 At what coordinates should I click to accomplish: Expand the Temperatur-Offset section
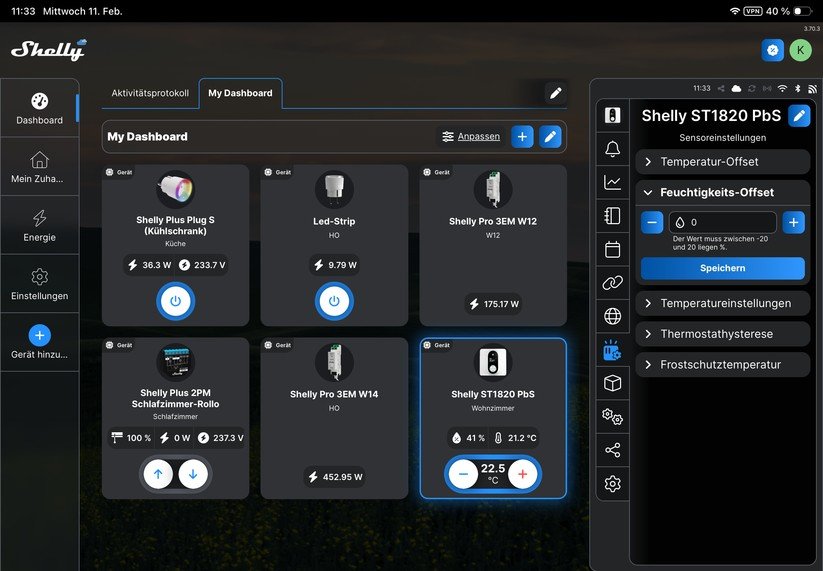pos(722,162)
